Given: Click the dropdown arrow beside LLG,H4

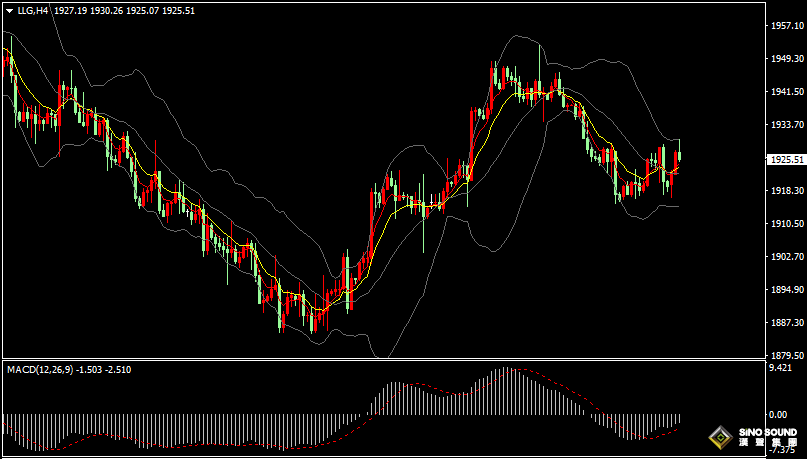Looking at the screenshot, I should coord(9,10).
